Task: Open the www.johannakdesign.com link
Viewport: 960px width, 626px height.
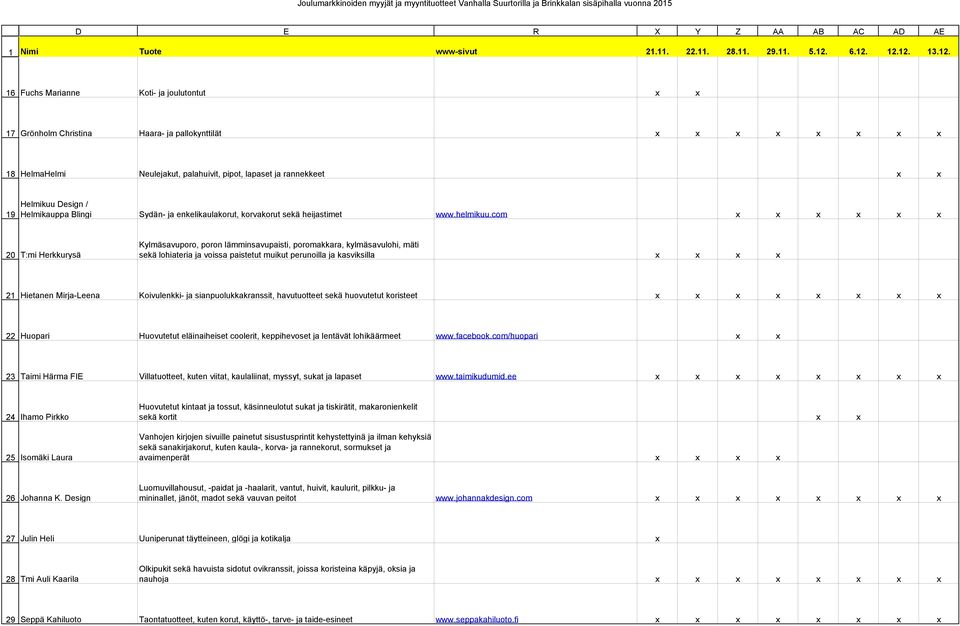Action: (x=484, y=498)
